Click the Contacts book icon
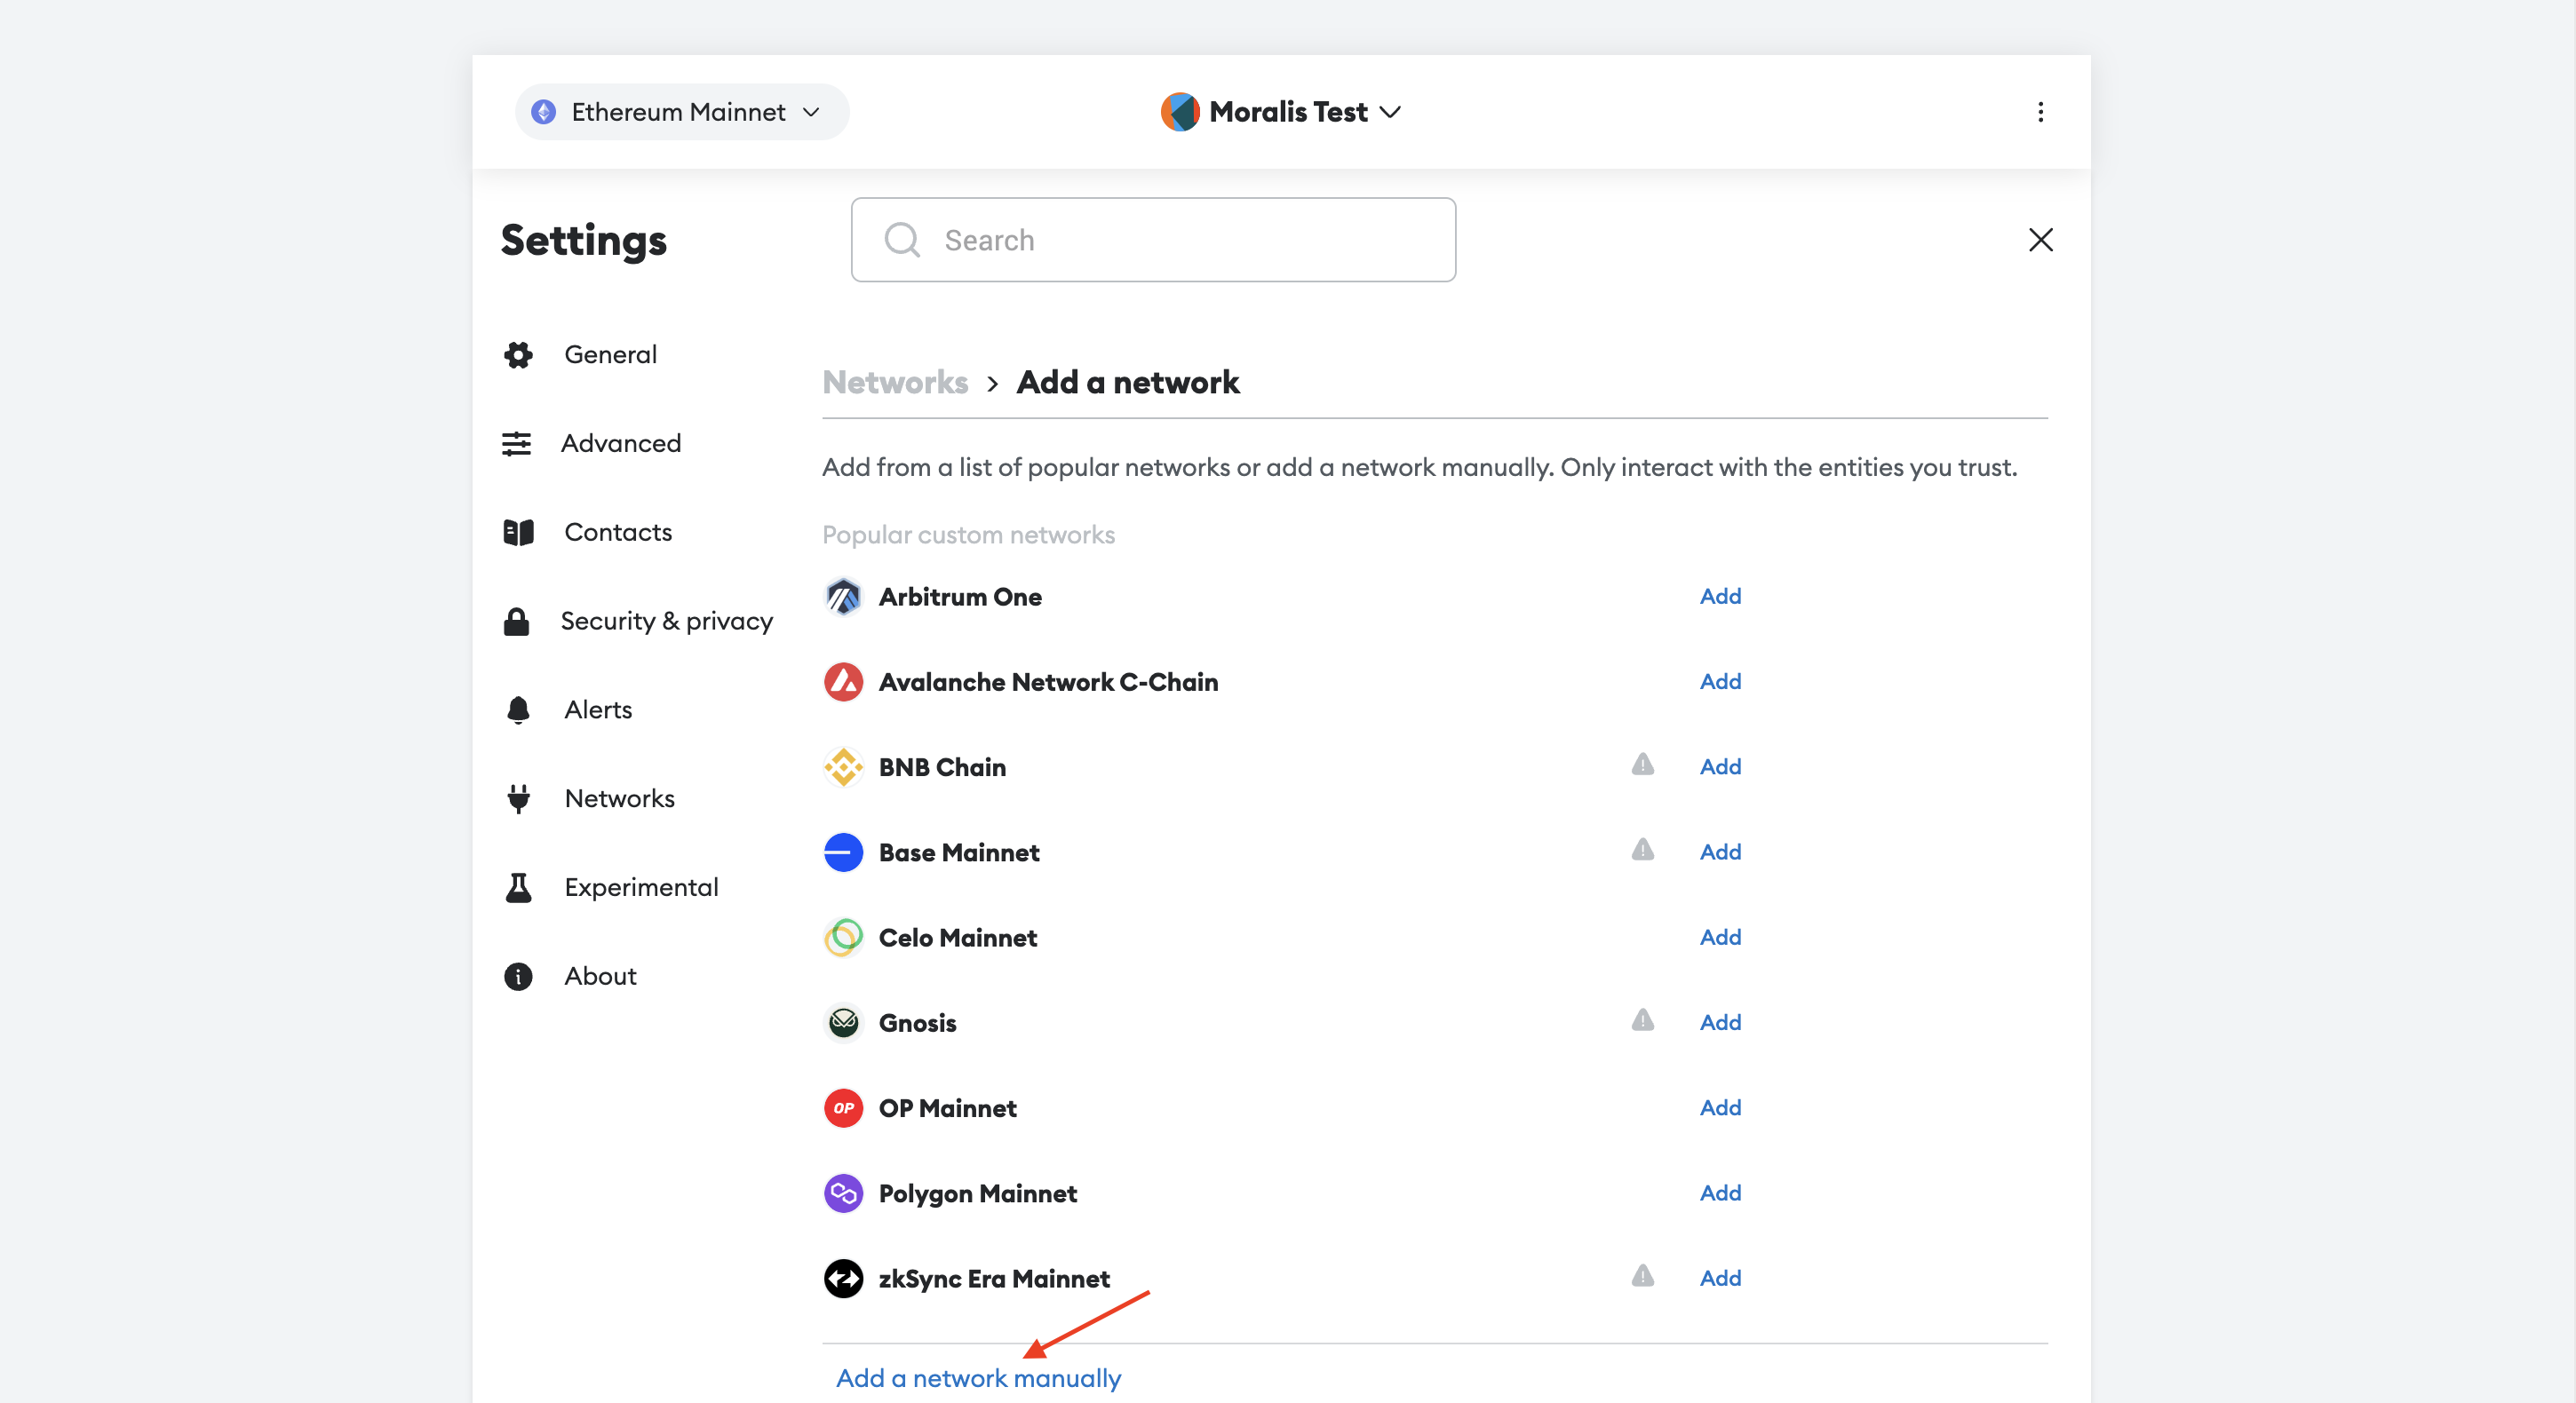This screenshot has width=2576, height=1403. click(518, 532)
